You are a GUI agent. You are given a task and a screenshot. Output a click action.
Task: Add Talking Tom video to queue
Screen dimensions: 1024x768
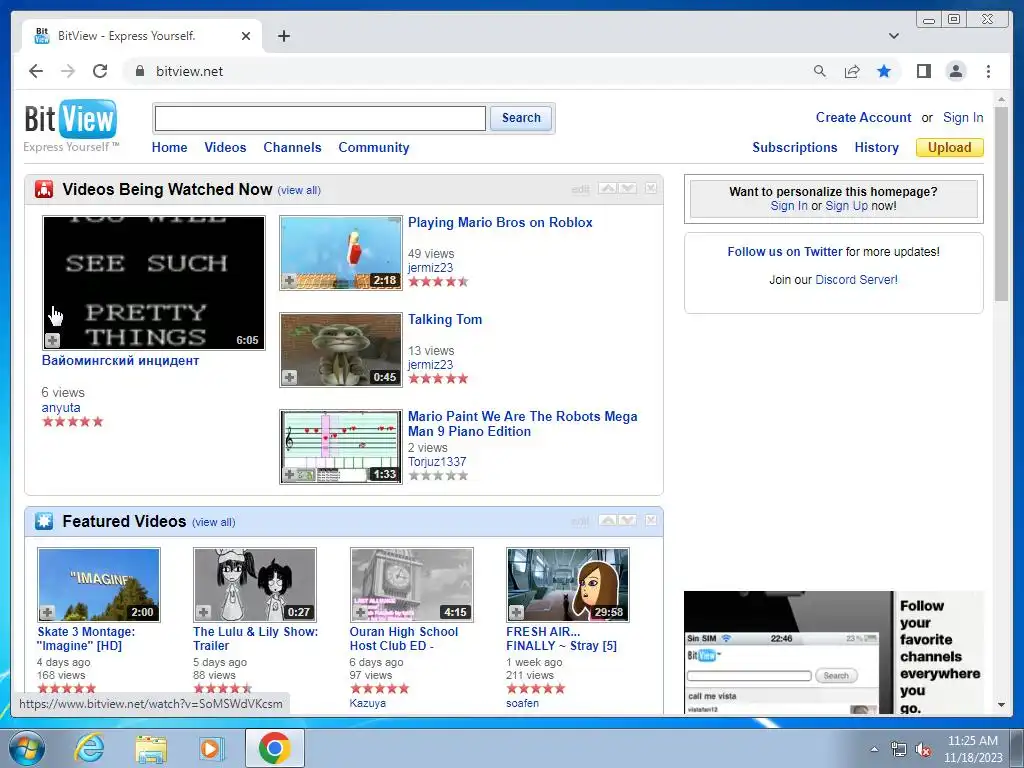(x=289, y=377)
